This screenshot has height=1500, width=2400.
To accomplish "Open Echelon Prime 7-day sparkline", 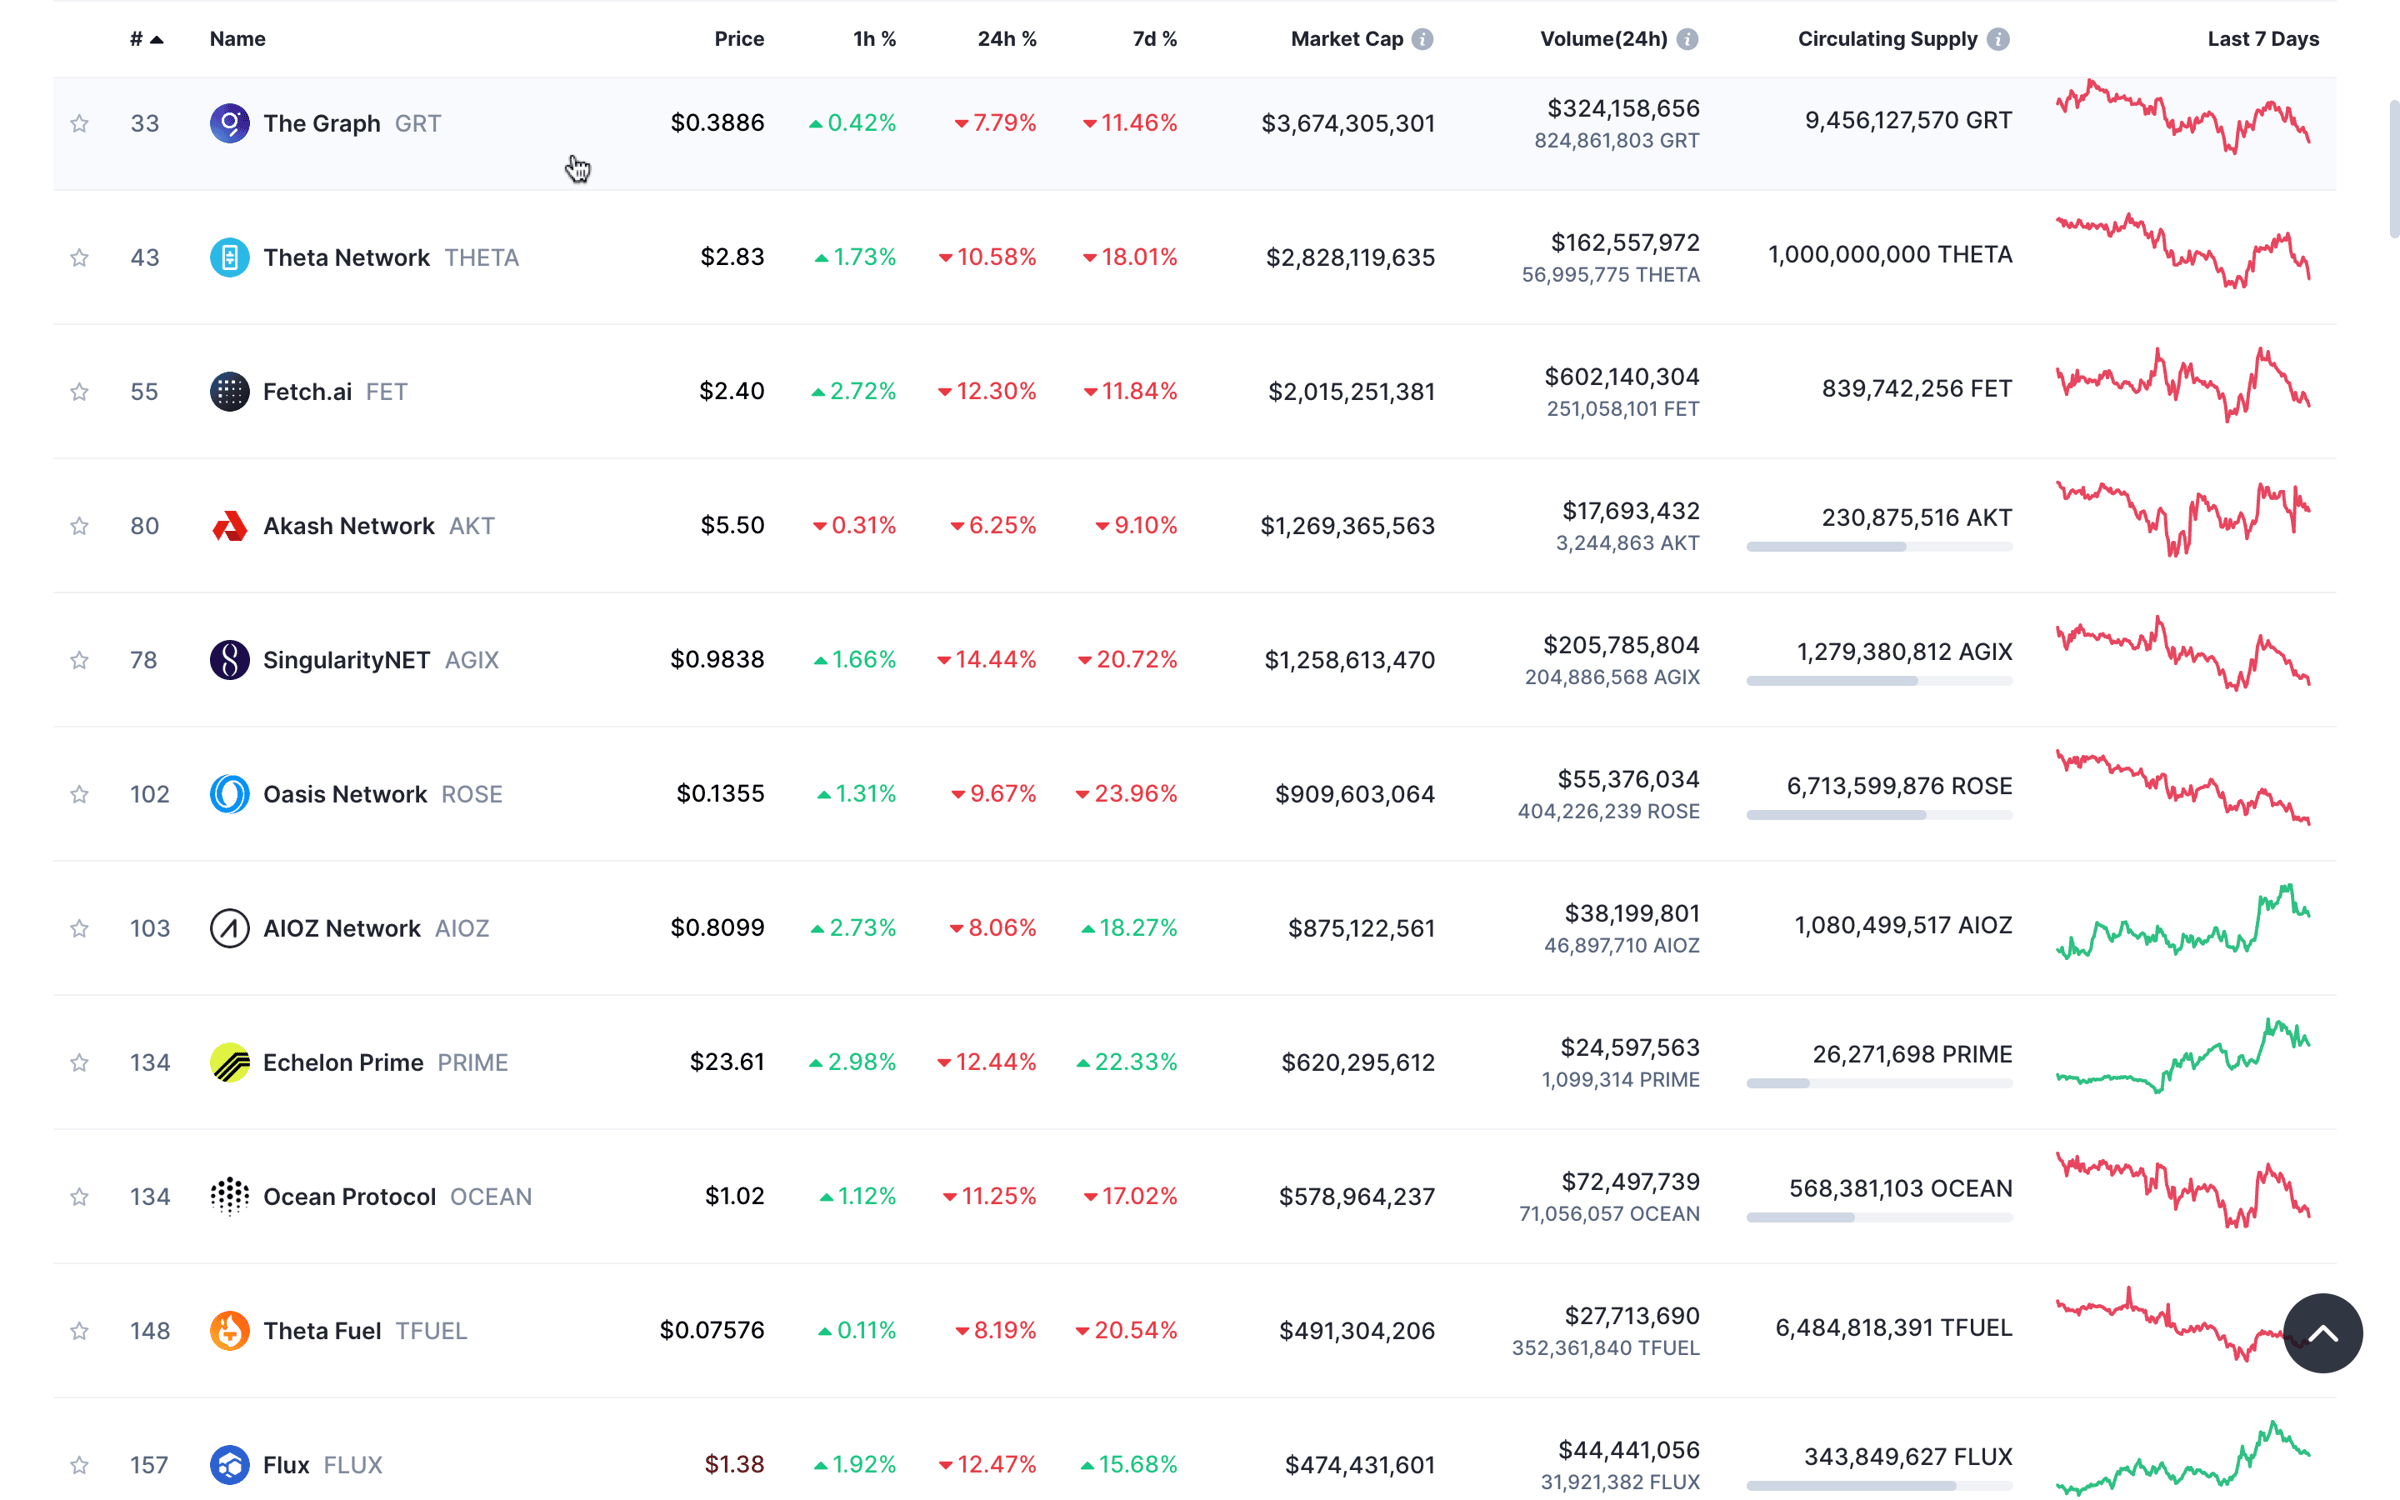I will 2183,1056.
